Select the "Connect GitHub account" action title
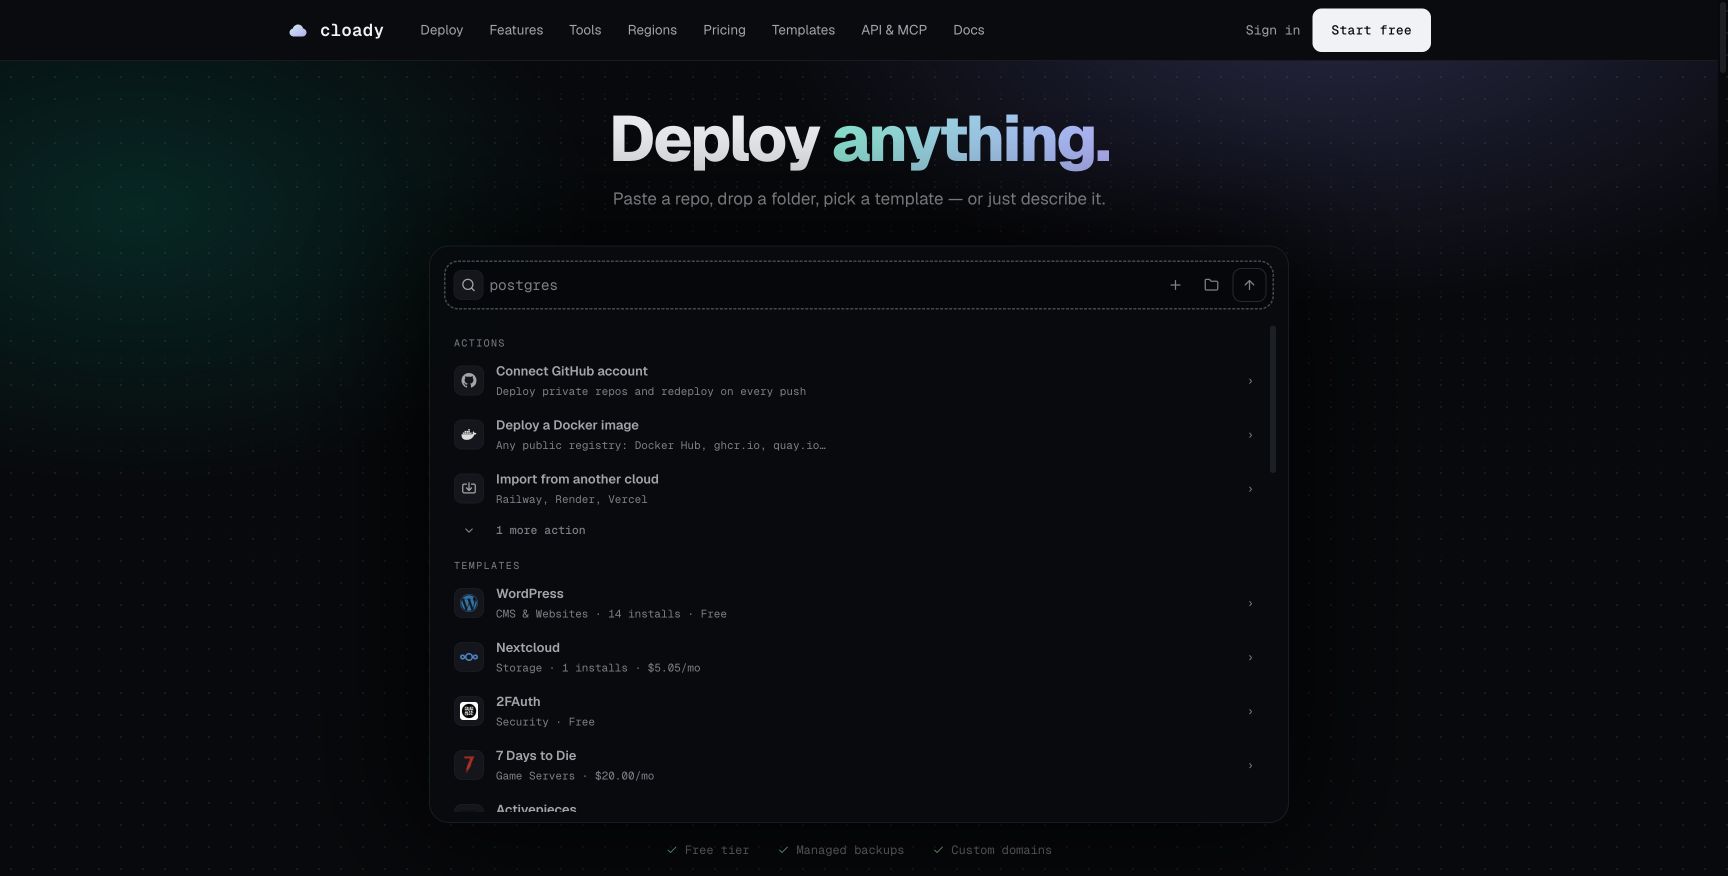1728x876 pixels. coord(572,371)
